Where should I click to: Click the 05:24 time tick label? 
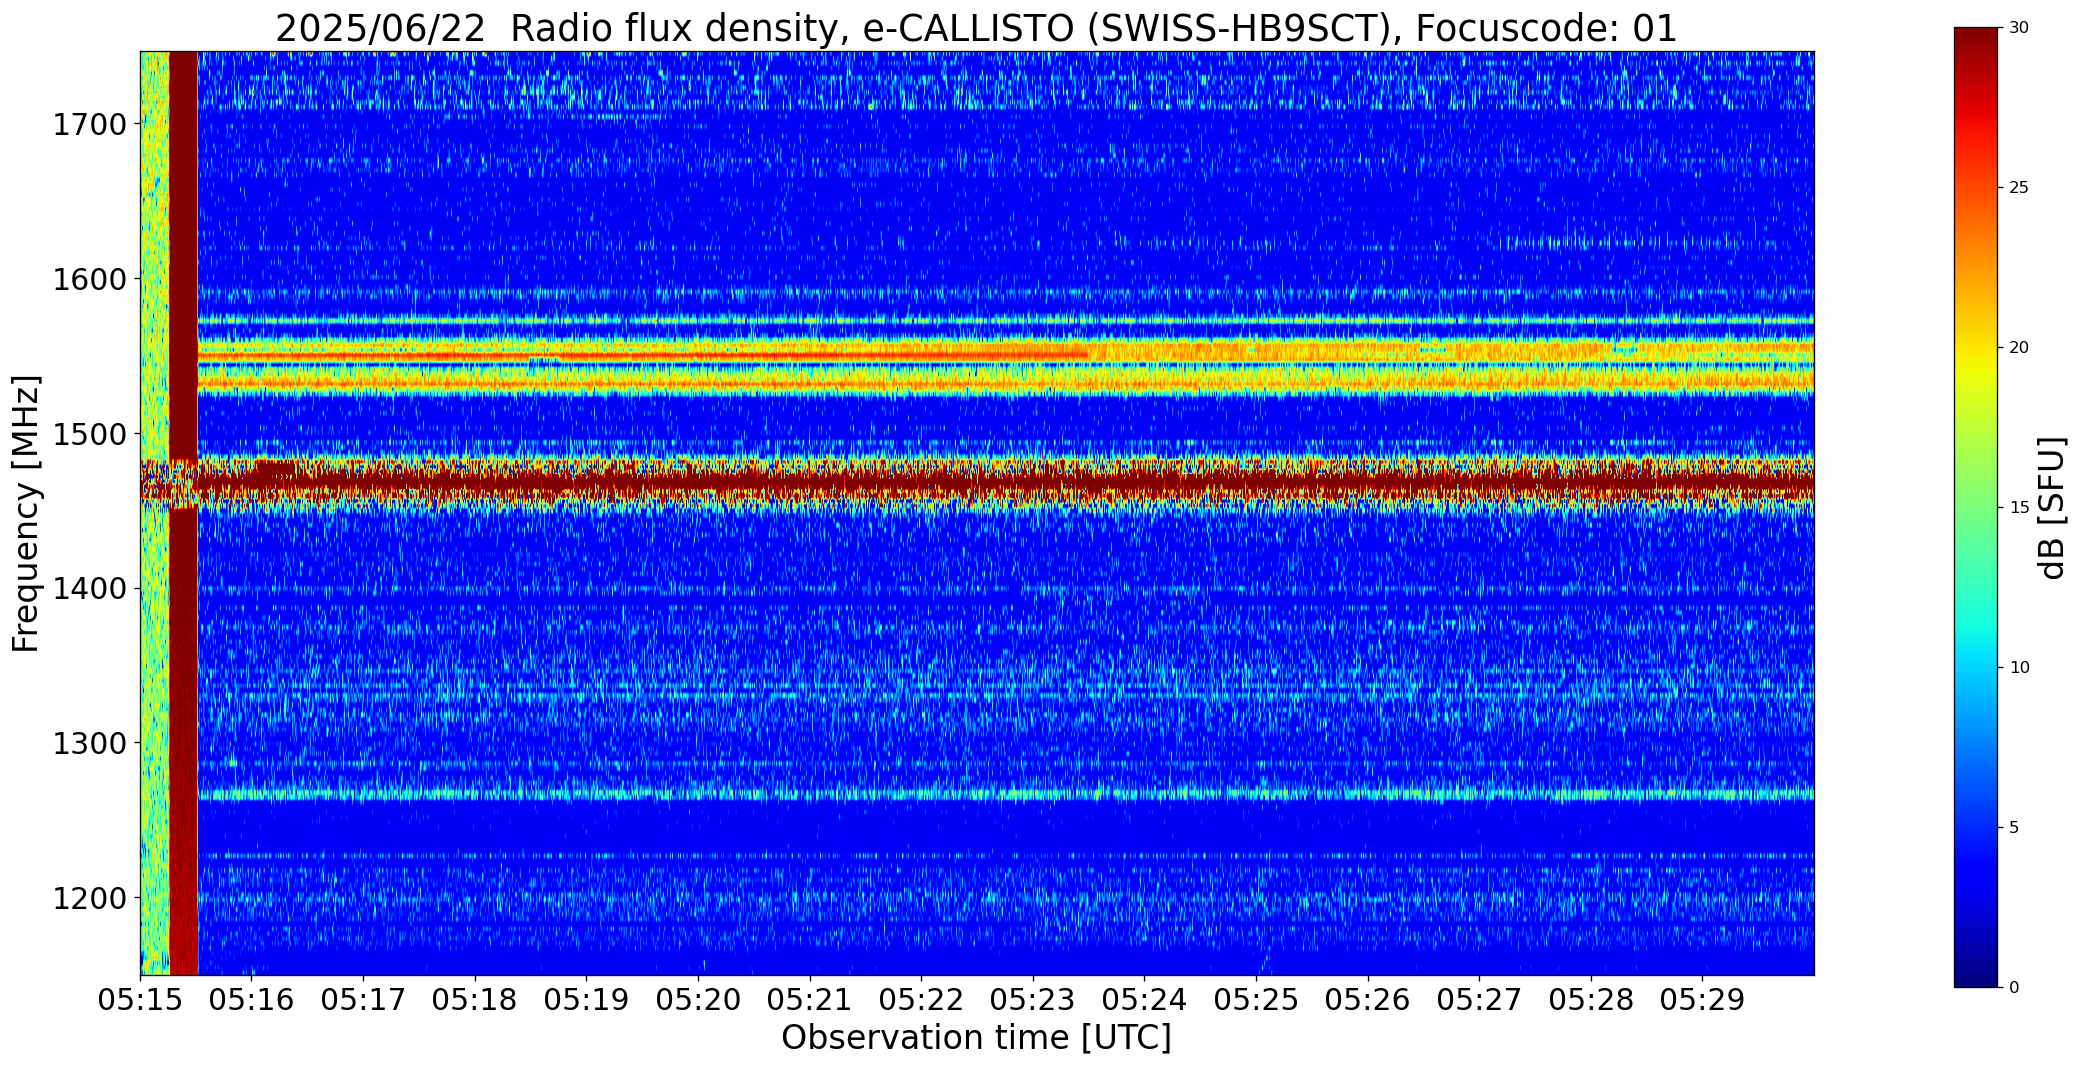tap(1144, 999)
